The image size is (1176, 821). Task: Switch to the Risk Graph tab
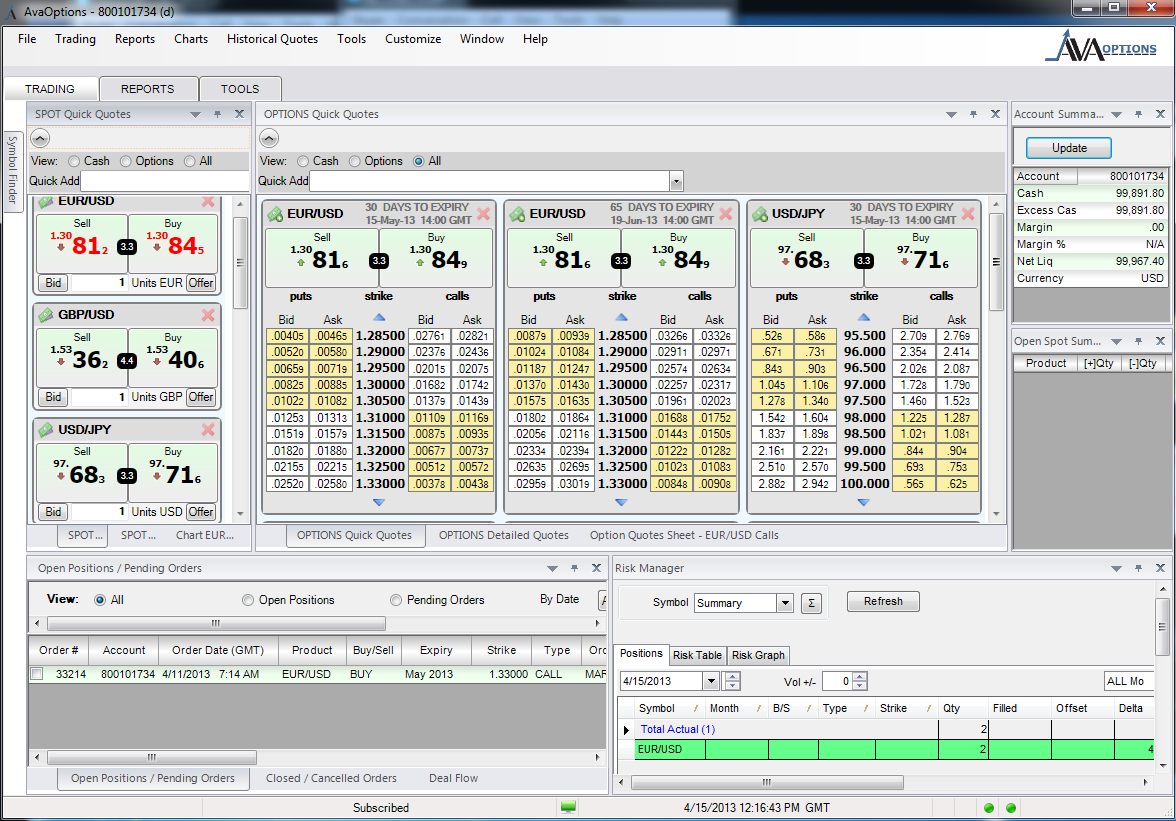click(x=758, y=655)
